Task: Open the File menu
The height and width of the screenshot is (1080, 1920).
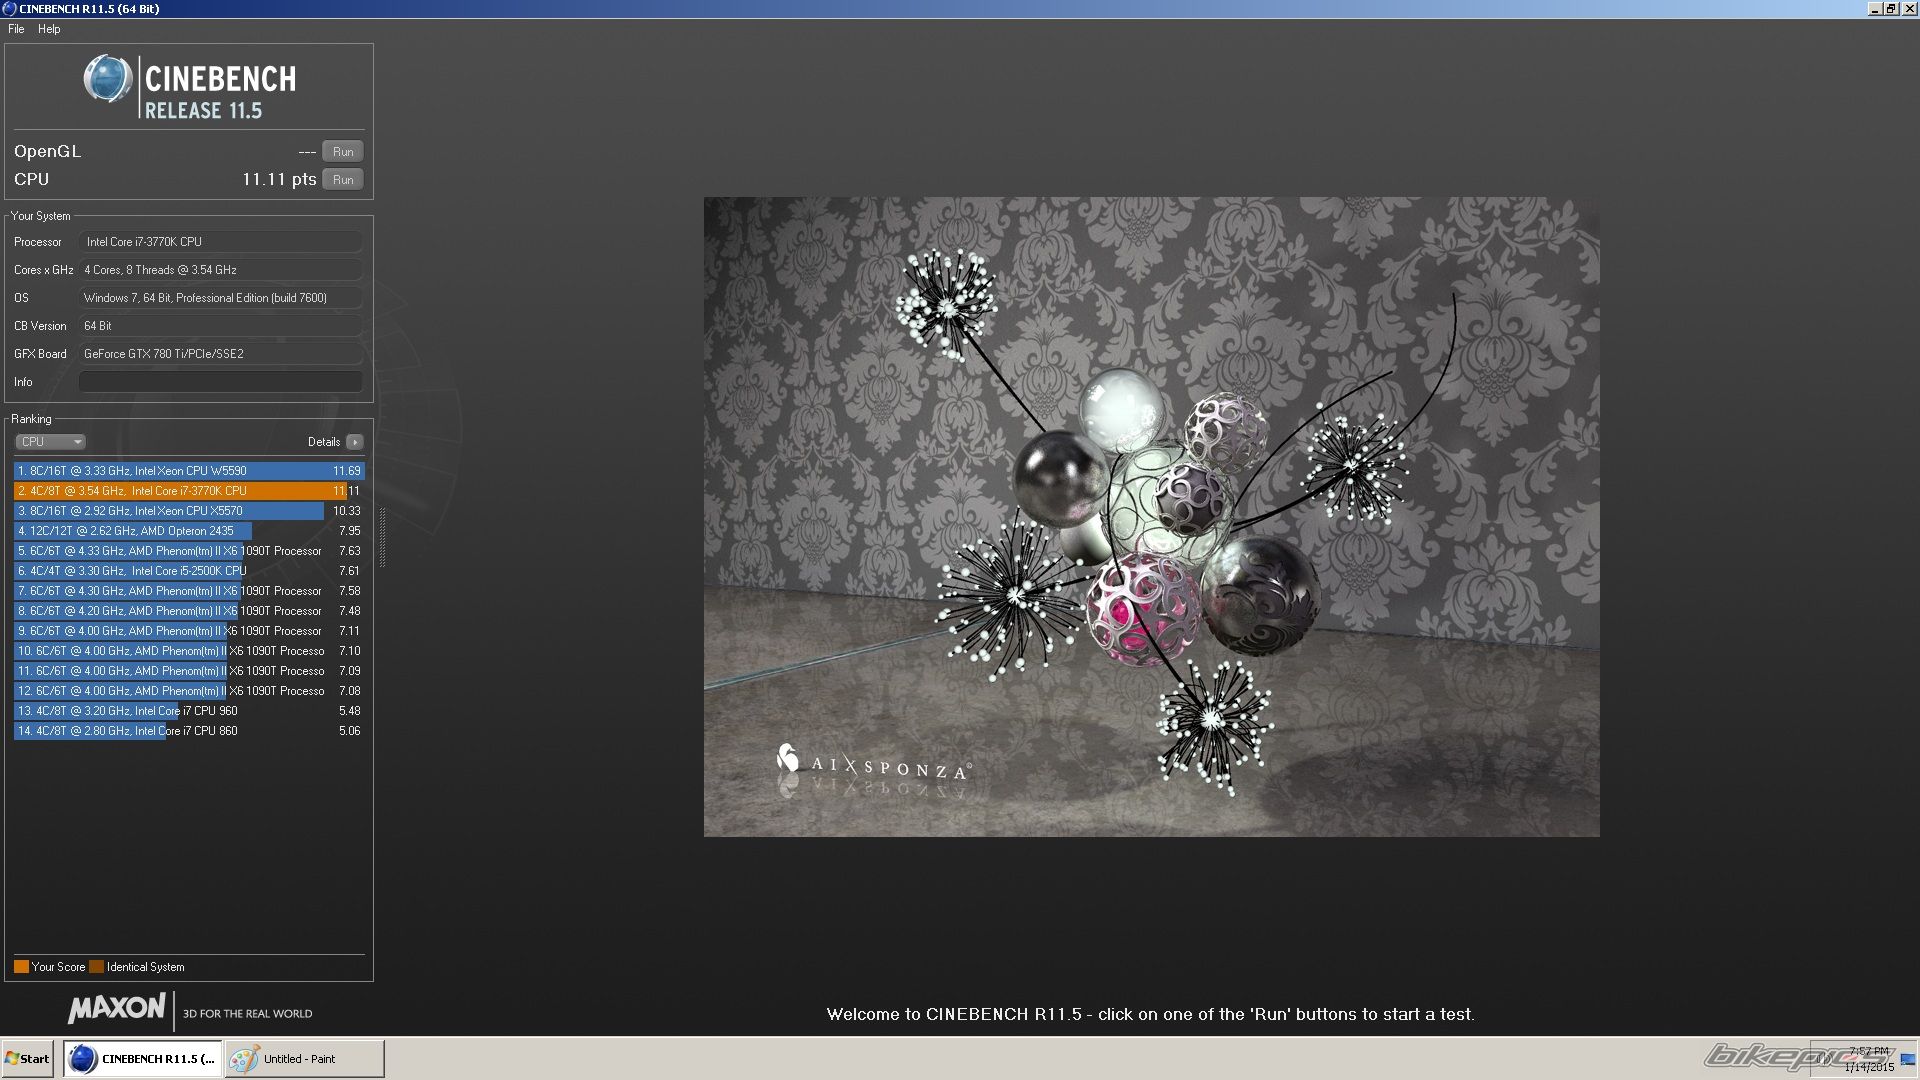Action: coord(16,29)
